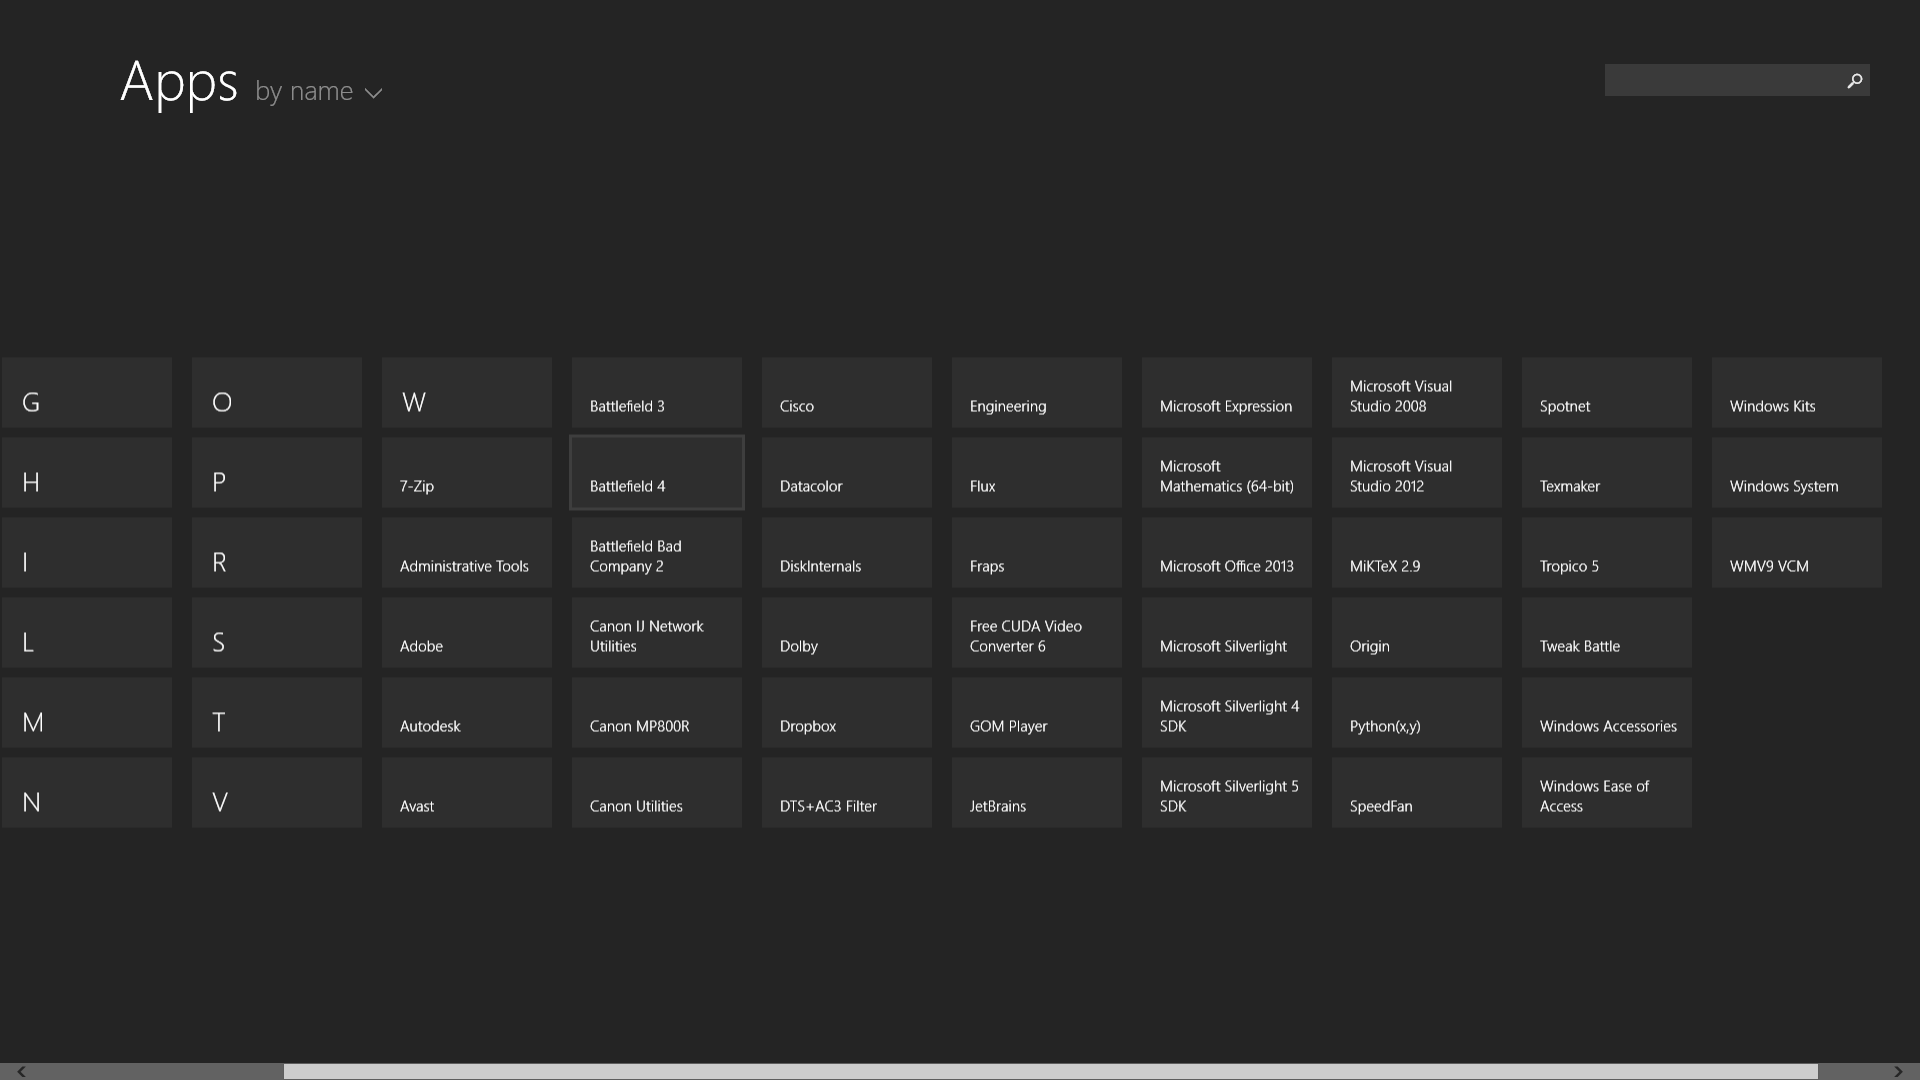Viewport: 1920px width, 1080px height.
Task: Select the 7-Zip group tile
Action: tap(467, 473)
